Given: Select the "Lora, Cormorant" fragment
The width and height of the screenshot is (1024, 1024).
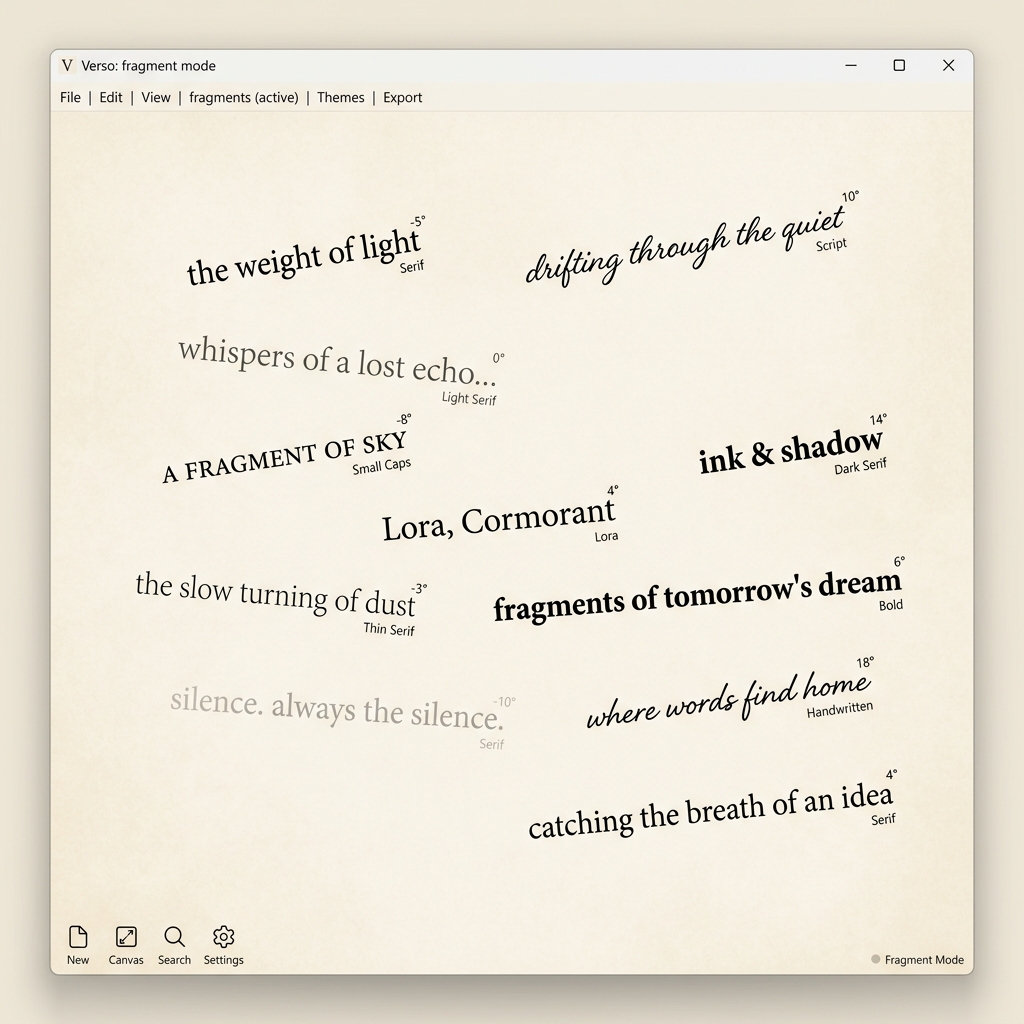Looking at the screenshot, I should 498,520.
